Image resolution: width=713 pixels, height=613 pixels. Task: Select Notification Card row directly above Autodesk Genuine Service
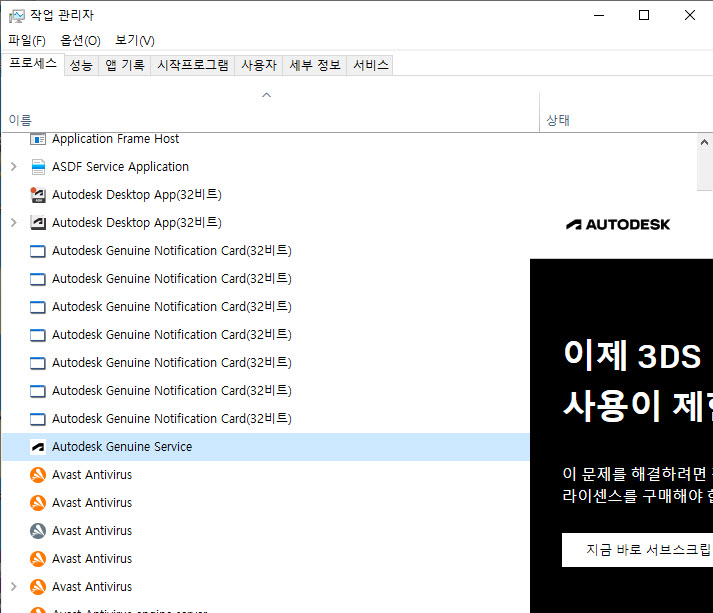(266, 419)
